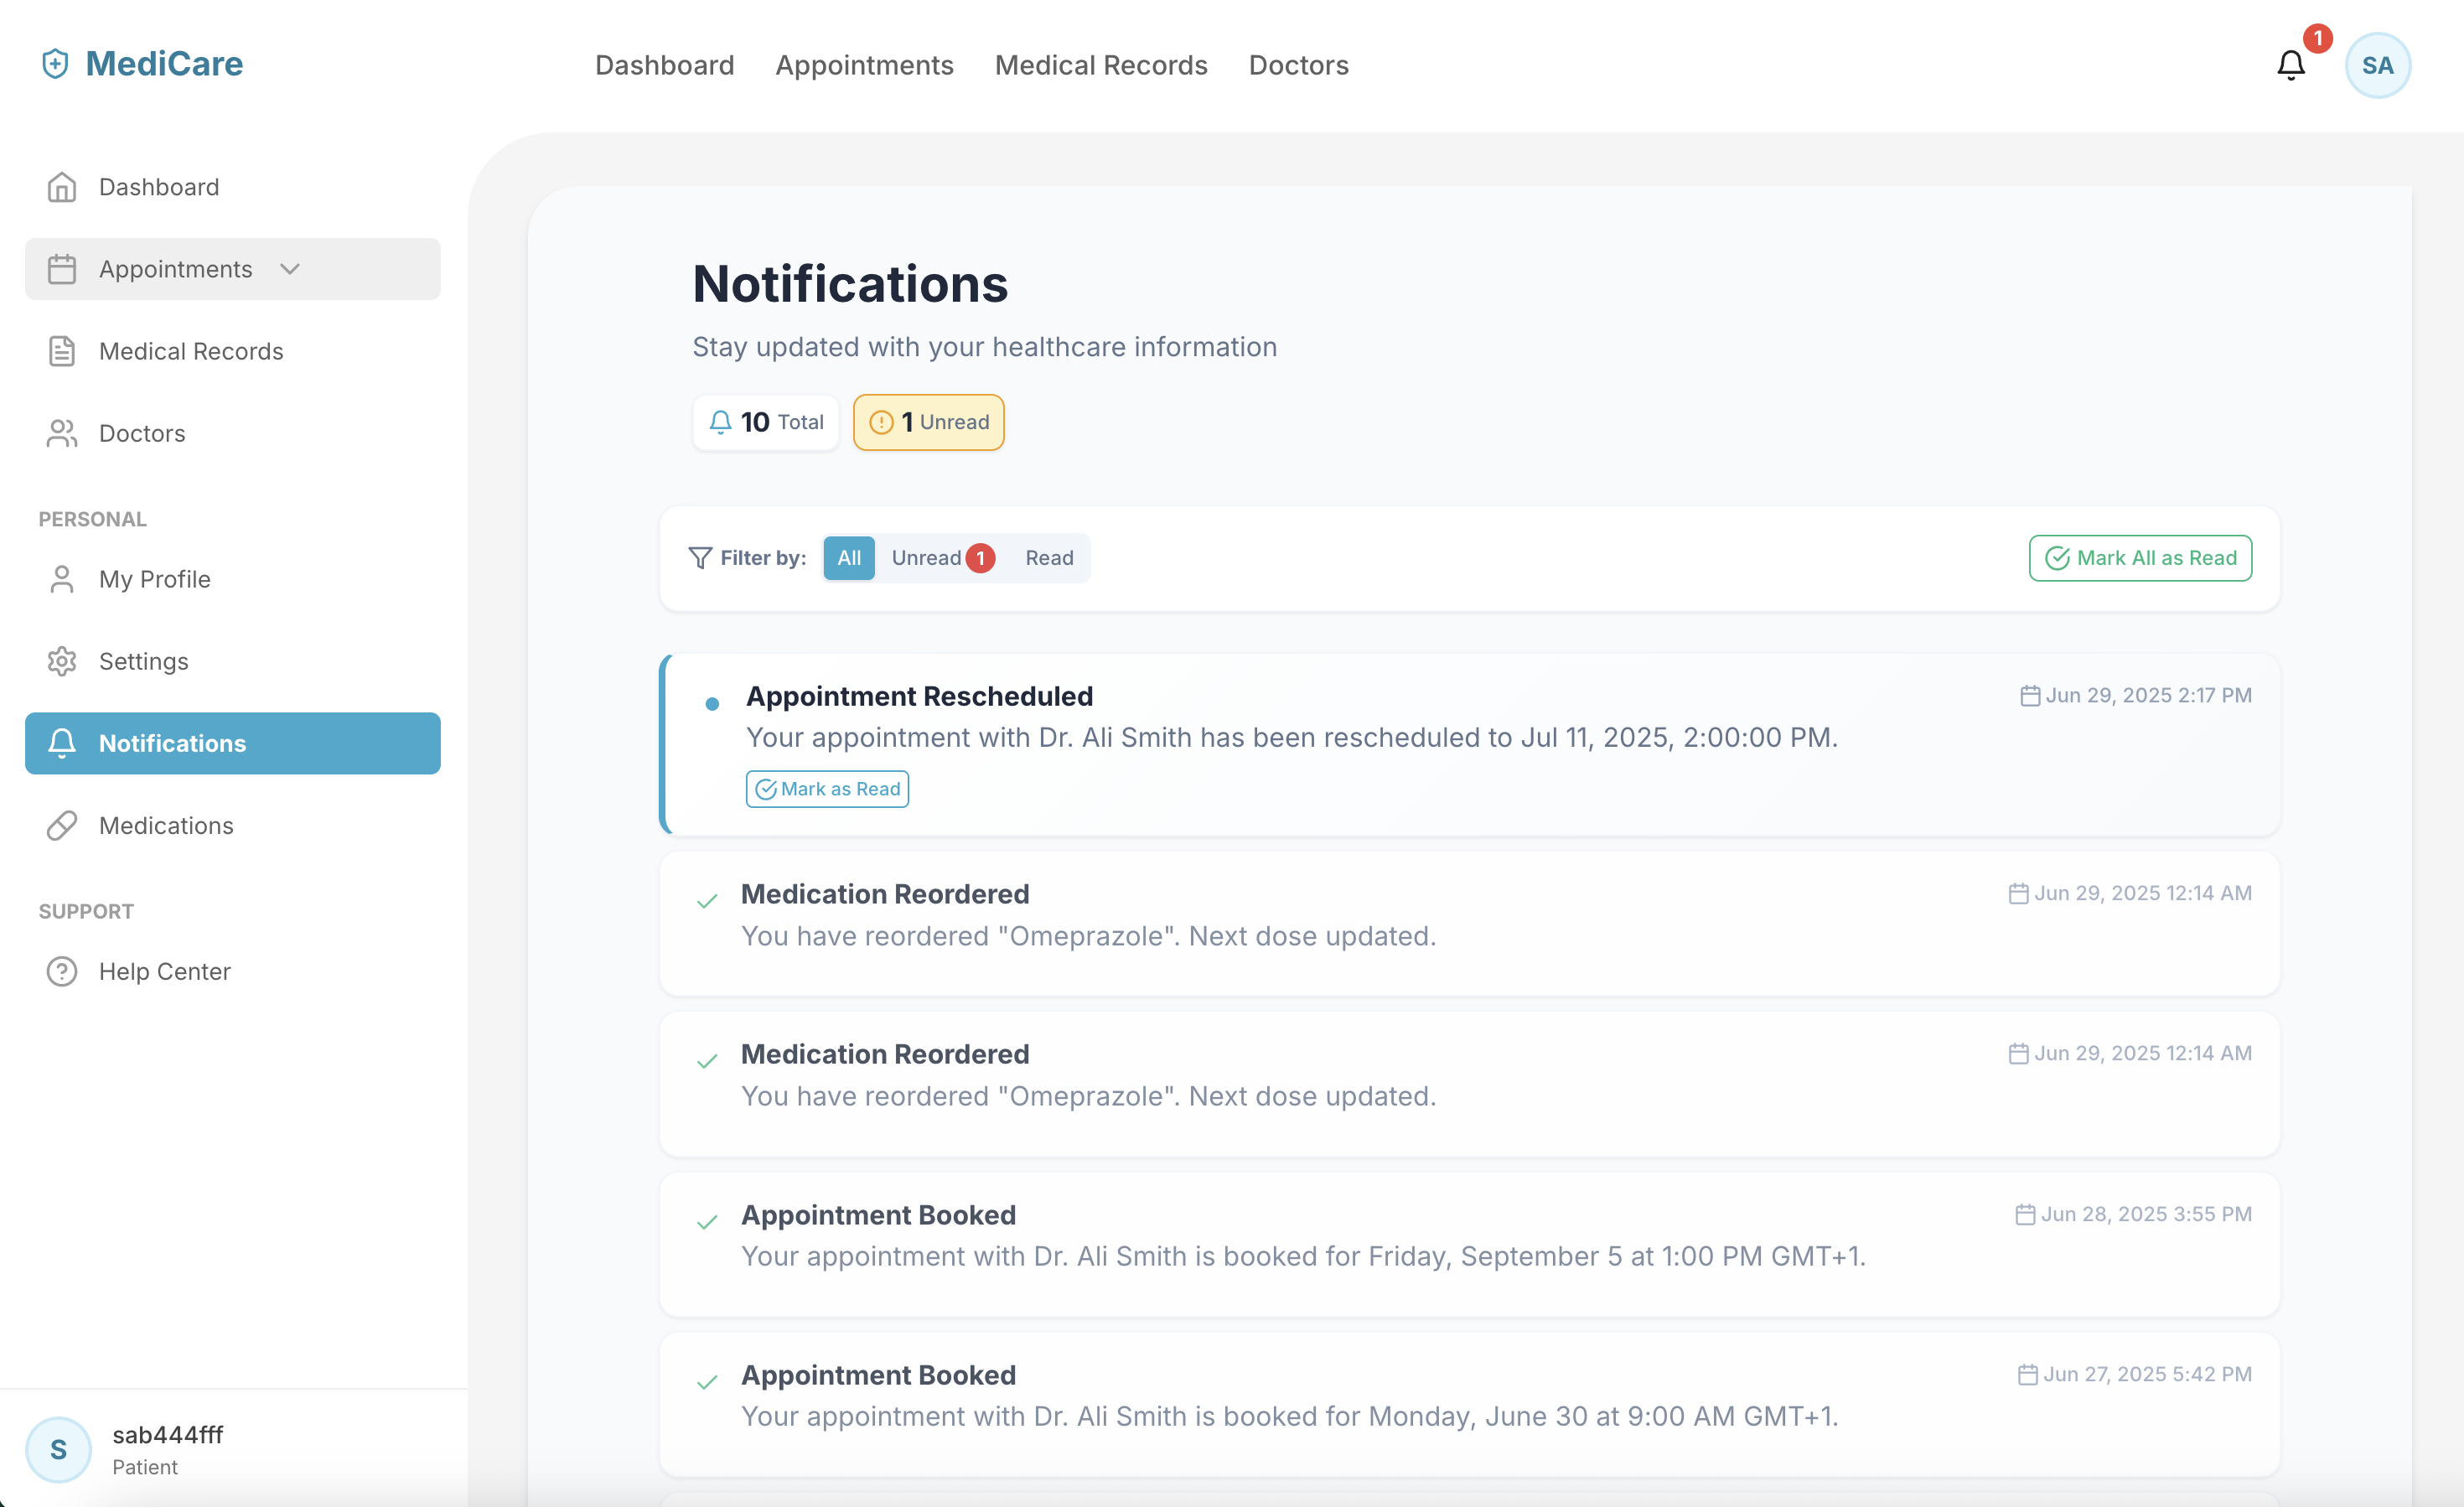Open the My Profile sidebar item
2464x1507 pixels.
(155, 579)
